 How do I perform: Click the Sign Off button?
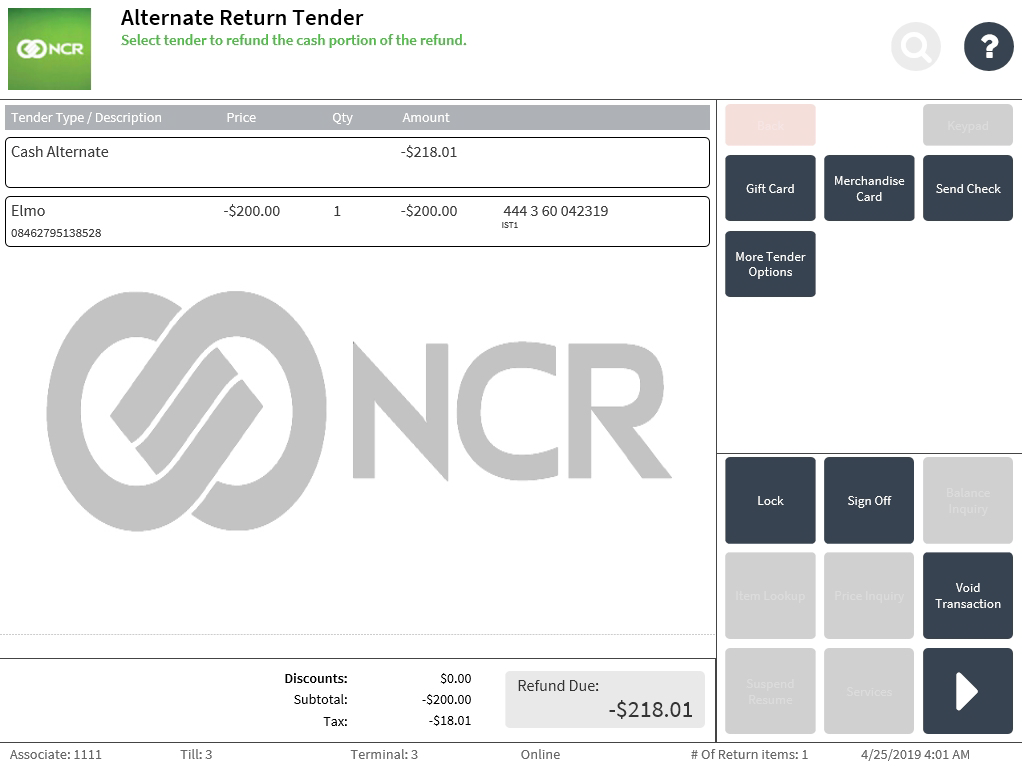click(x=869, y=500)
